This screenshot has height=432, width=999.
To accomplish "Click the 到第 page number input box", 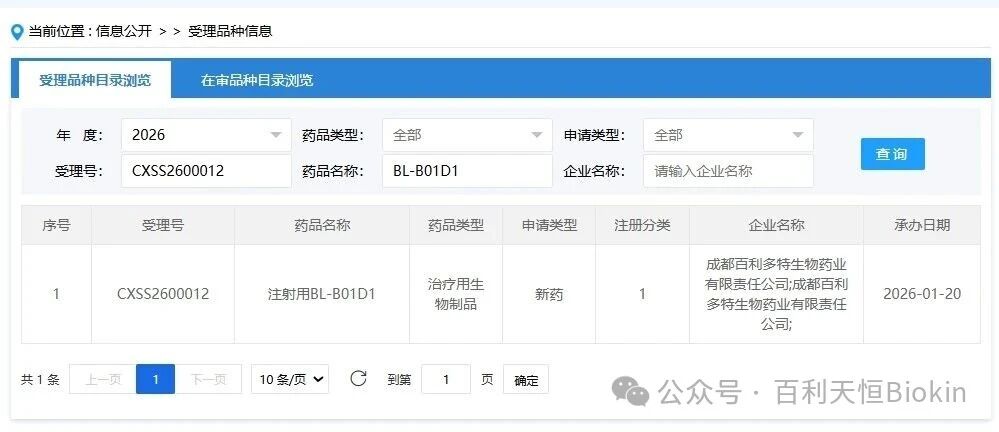I will pyautogui.click(x=446, y=380).
